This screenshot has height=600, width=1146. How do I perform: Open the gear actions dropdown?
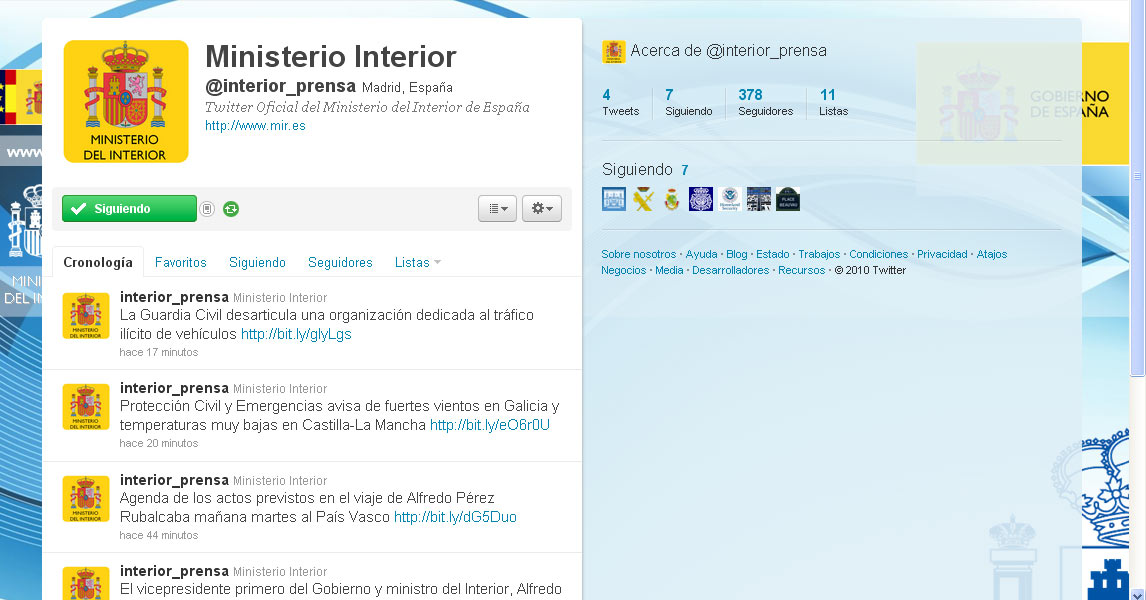tap(541, 208)
